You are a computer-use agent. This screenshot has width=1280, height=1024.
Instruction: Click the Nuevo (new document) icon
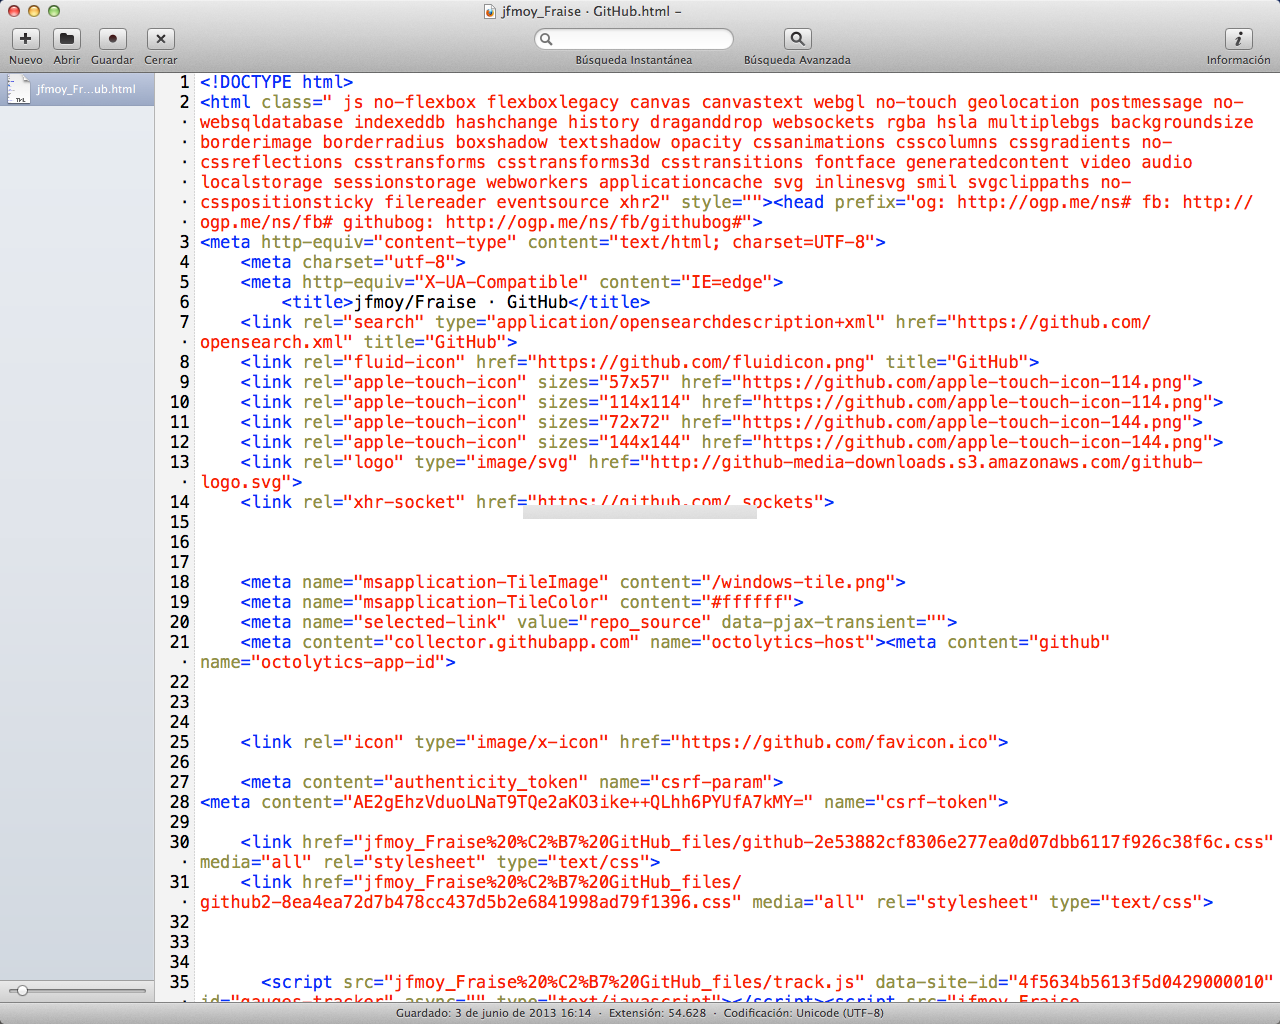(25, 39)
